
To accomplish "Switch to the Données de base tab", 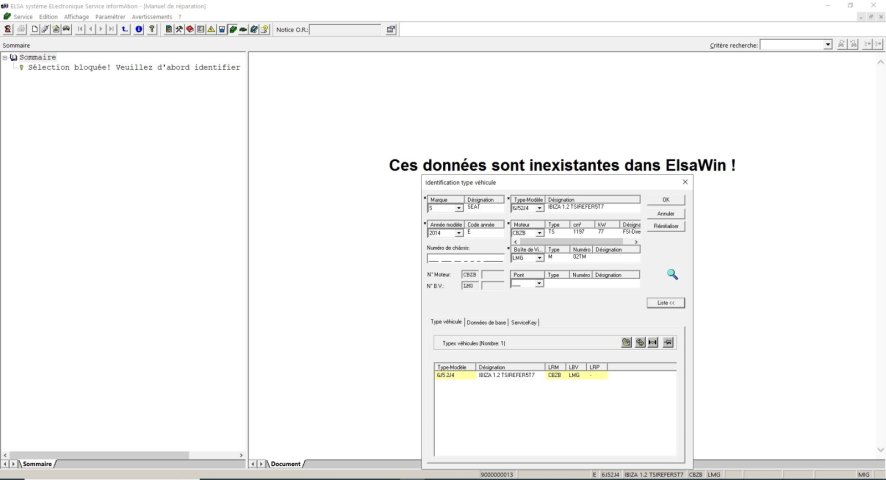I will [486, 322].
